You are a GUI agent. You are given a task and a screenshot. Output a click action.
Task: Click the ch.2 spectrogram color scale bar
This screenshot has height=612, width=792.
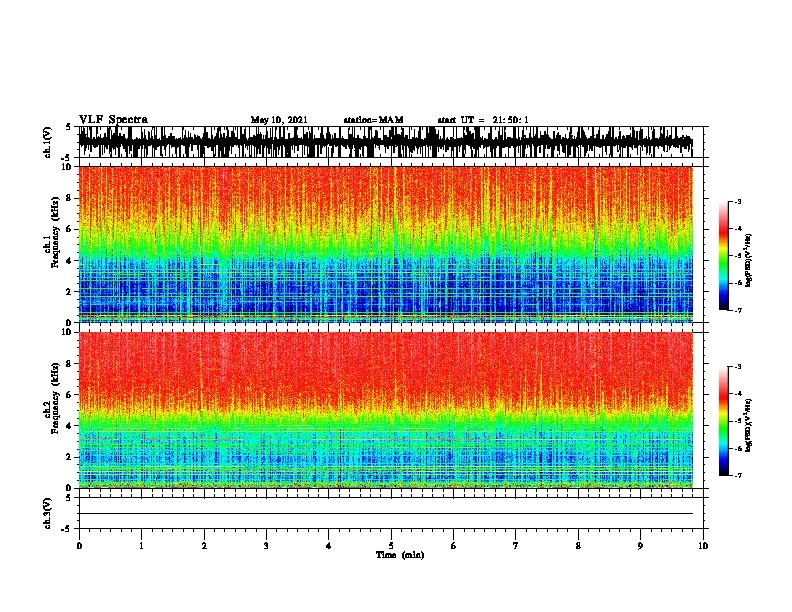point(723,421)
